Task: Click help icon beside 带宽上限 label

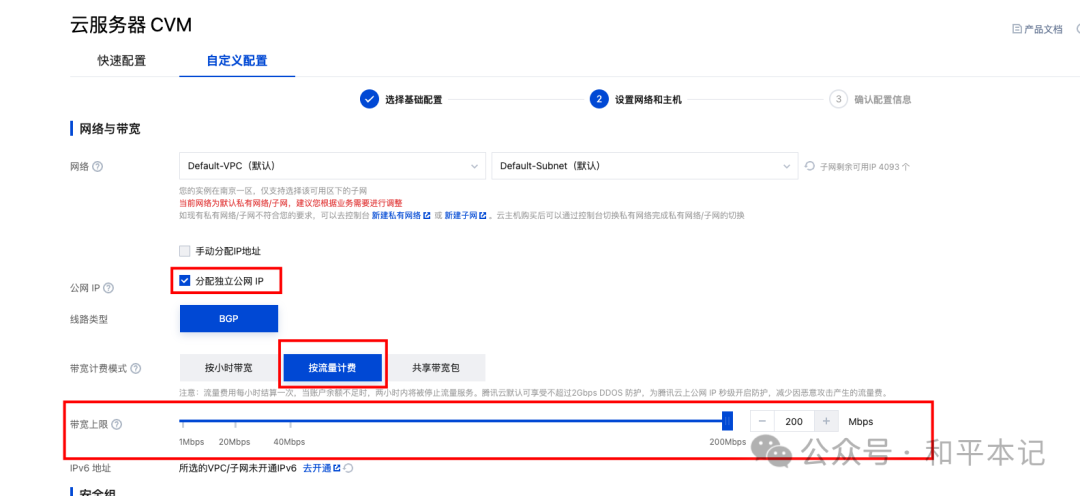Action: tap(117, 424)
